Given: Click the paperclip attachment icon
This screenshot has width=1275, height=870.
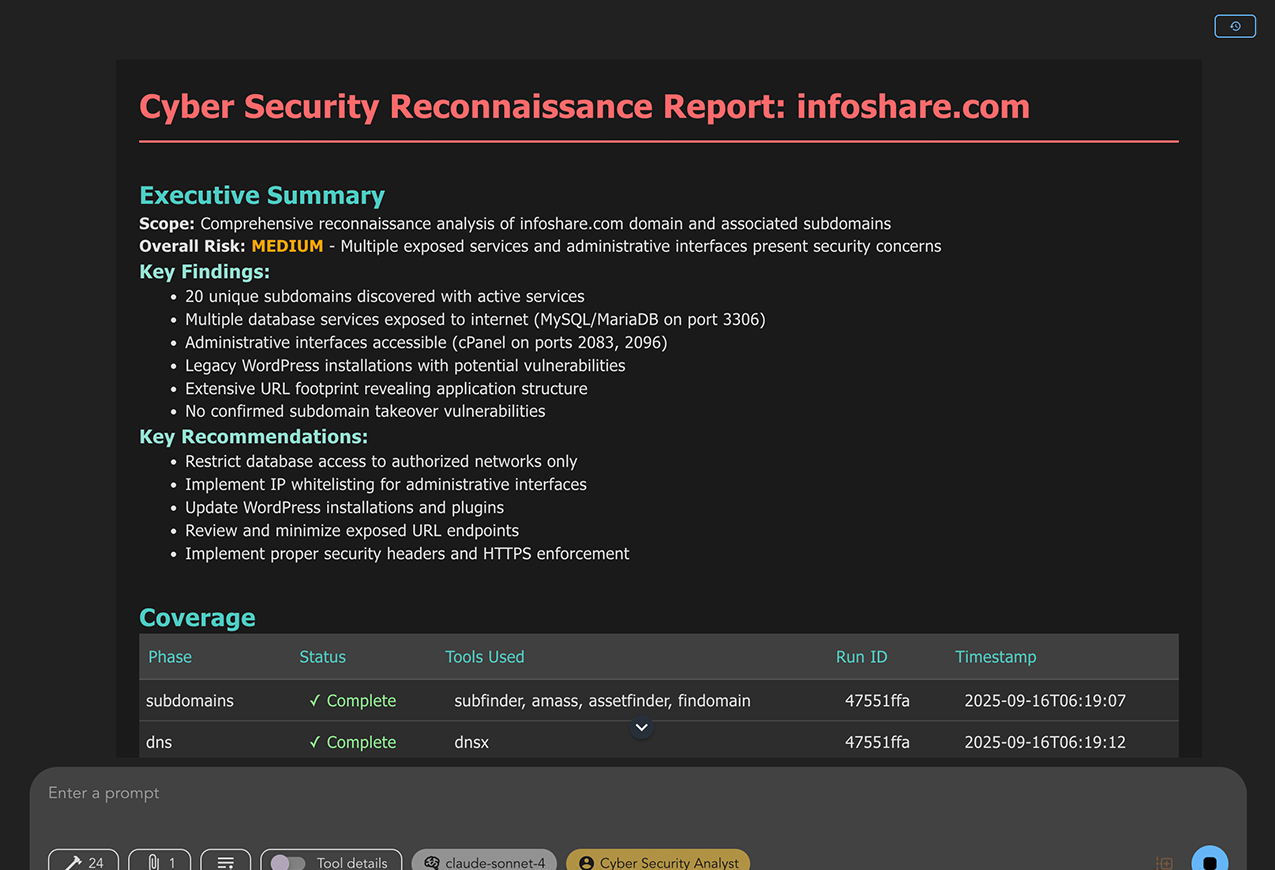Looking at the screenshot, I should pyautogui.click(x=159, y=861).
